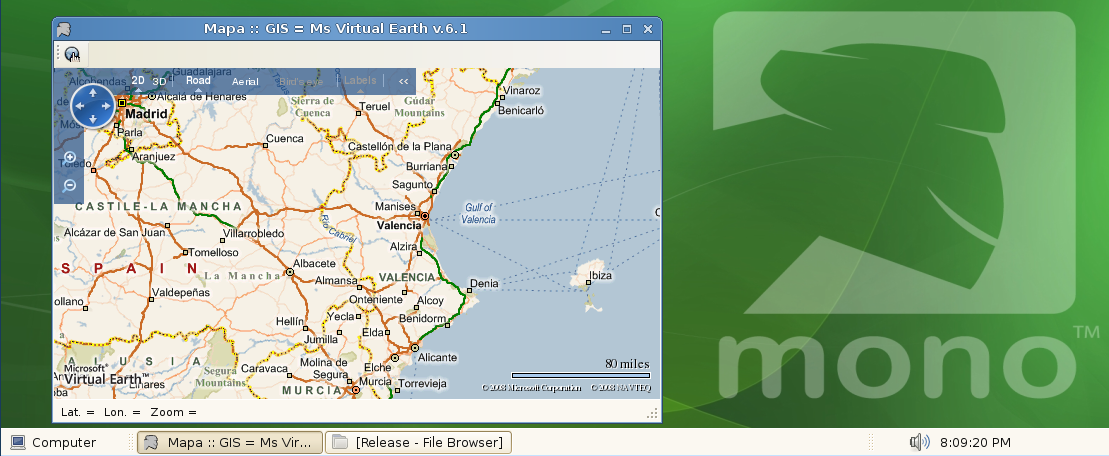Click the Microsoft Corporation copyright notice

pos(531,387)
